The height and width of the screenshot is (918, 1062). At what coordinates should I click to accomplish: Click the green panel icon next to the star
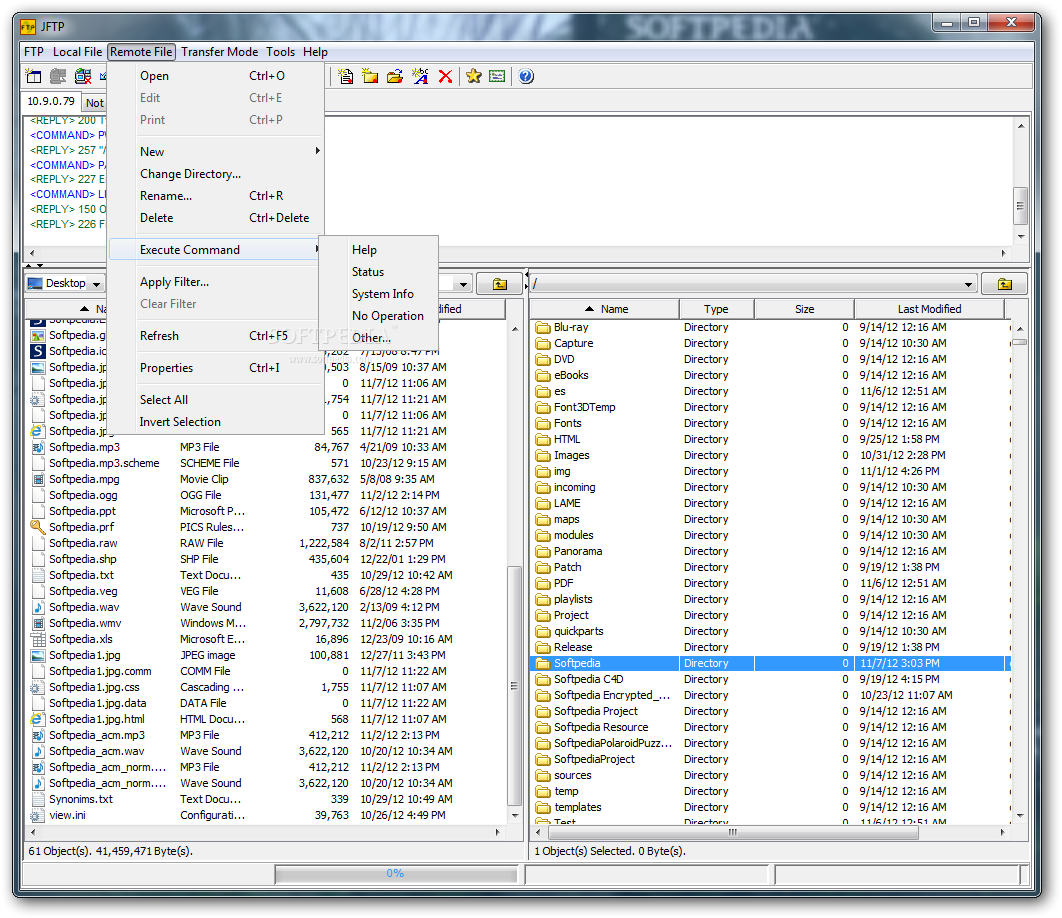497,76
